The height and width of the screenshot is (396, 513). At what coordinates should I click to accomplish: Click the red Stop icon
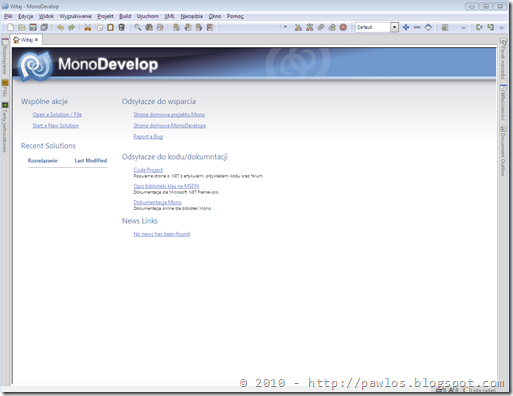tap(343, 27)
